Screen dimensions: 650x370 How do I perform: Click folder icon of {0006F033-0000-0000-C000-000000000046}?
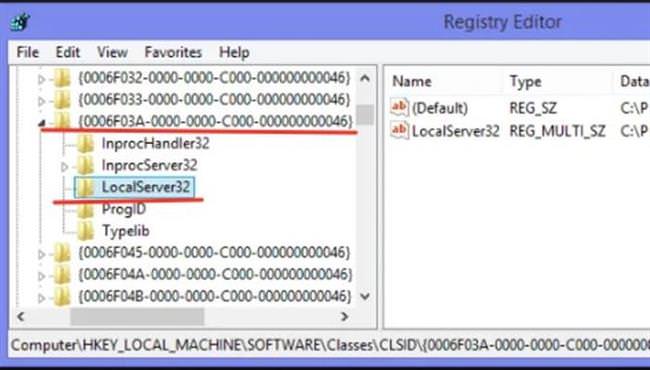pyautogui.click(x=62, y=100)
